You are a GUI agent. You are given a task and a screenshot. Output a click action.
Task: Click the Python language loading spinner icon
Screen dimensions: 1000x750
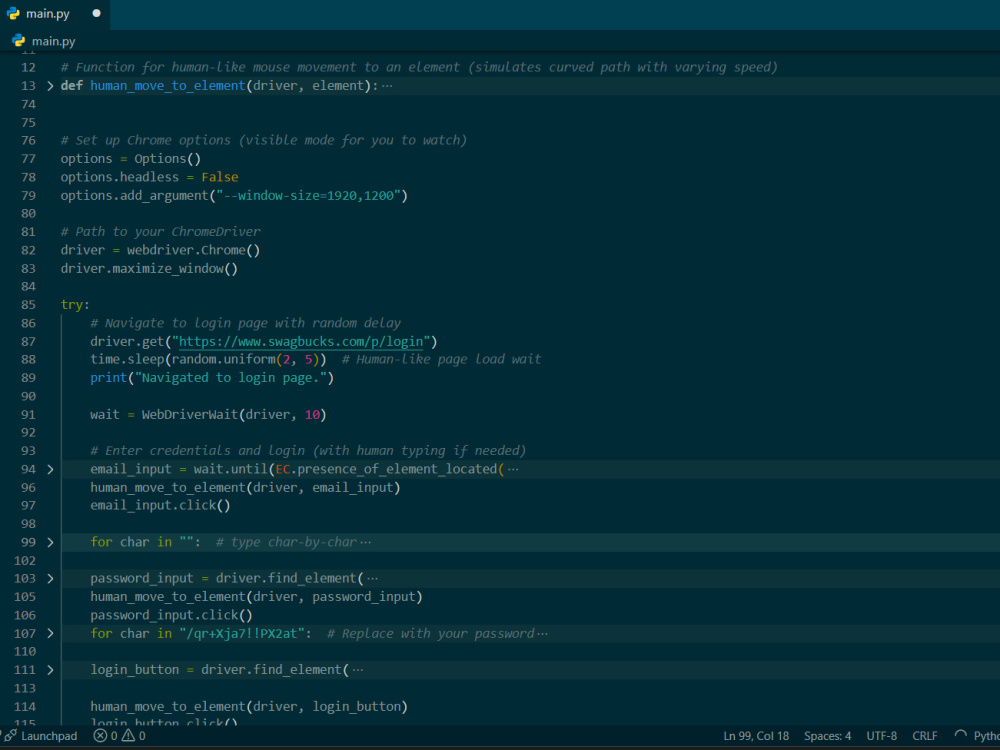[960, 736]
